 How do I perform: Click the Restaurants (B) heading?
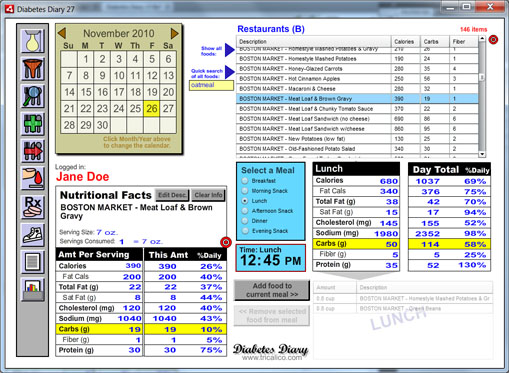pos(271,29)
